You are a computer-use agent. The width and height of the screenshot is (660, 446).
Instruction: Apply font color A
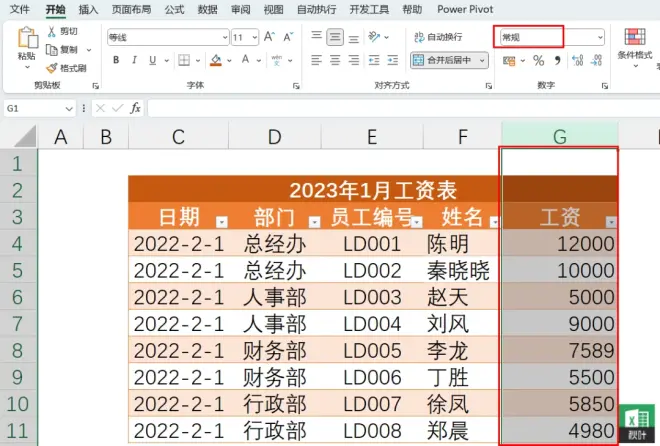click(245, 60)
